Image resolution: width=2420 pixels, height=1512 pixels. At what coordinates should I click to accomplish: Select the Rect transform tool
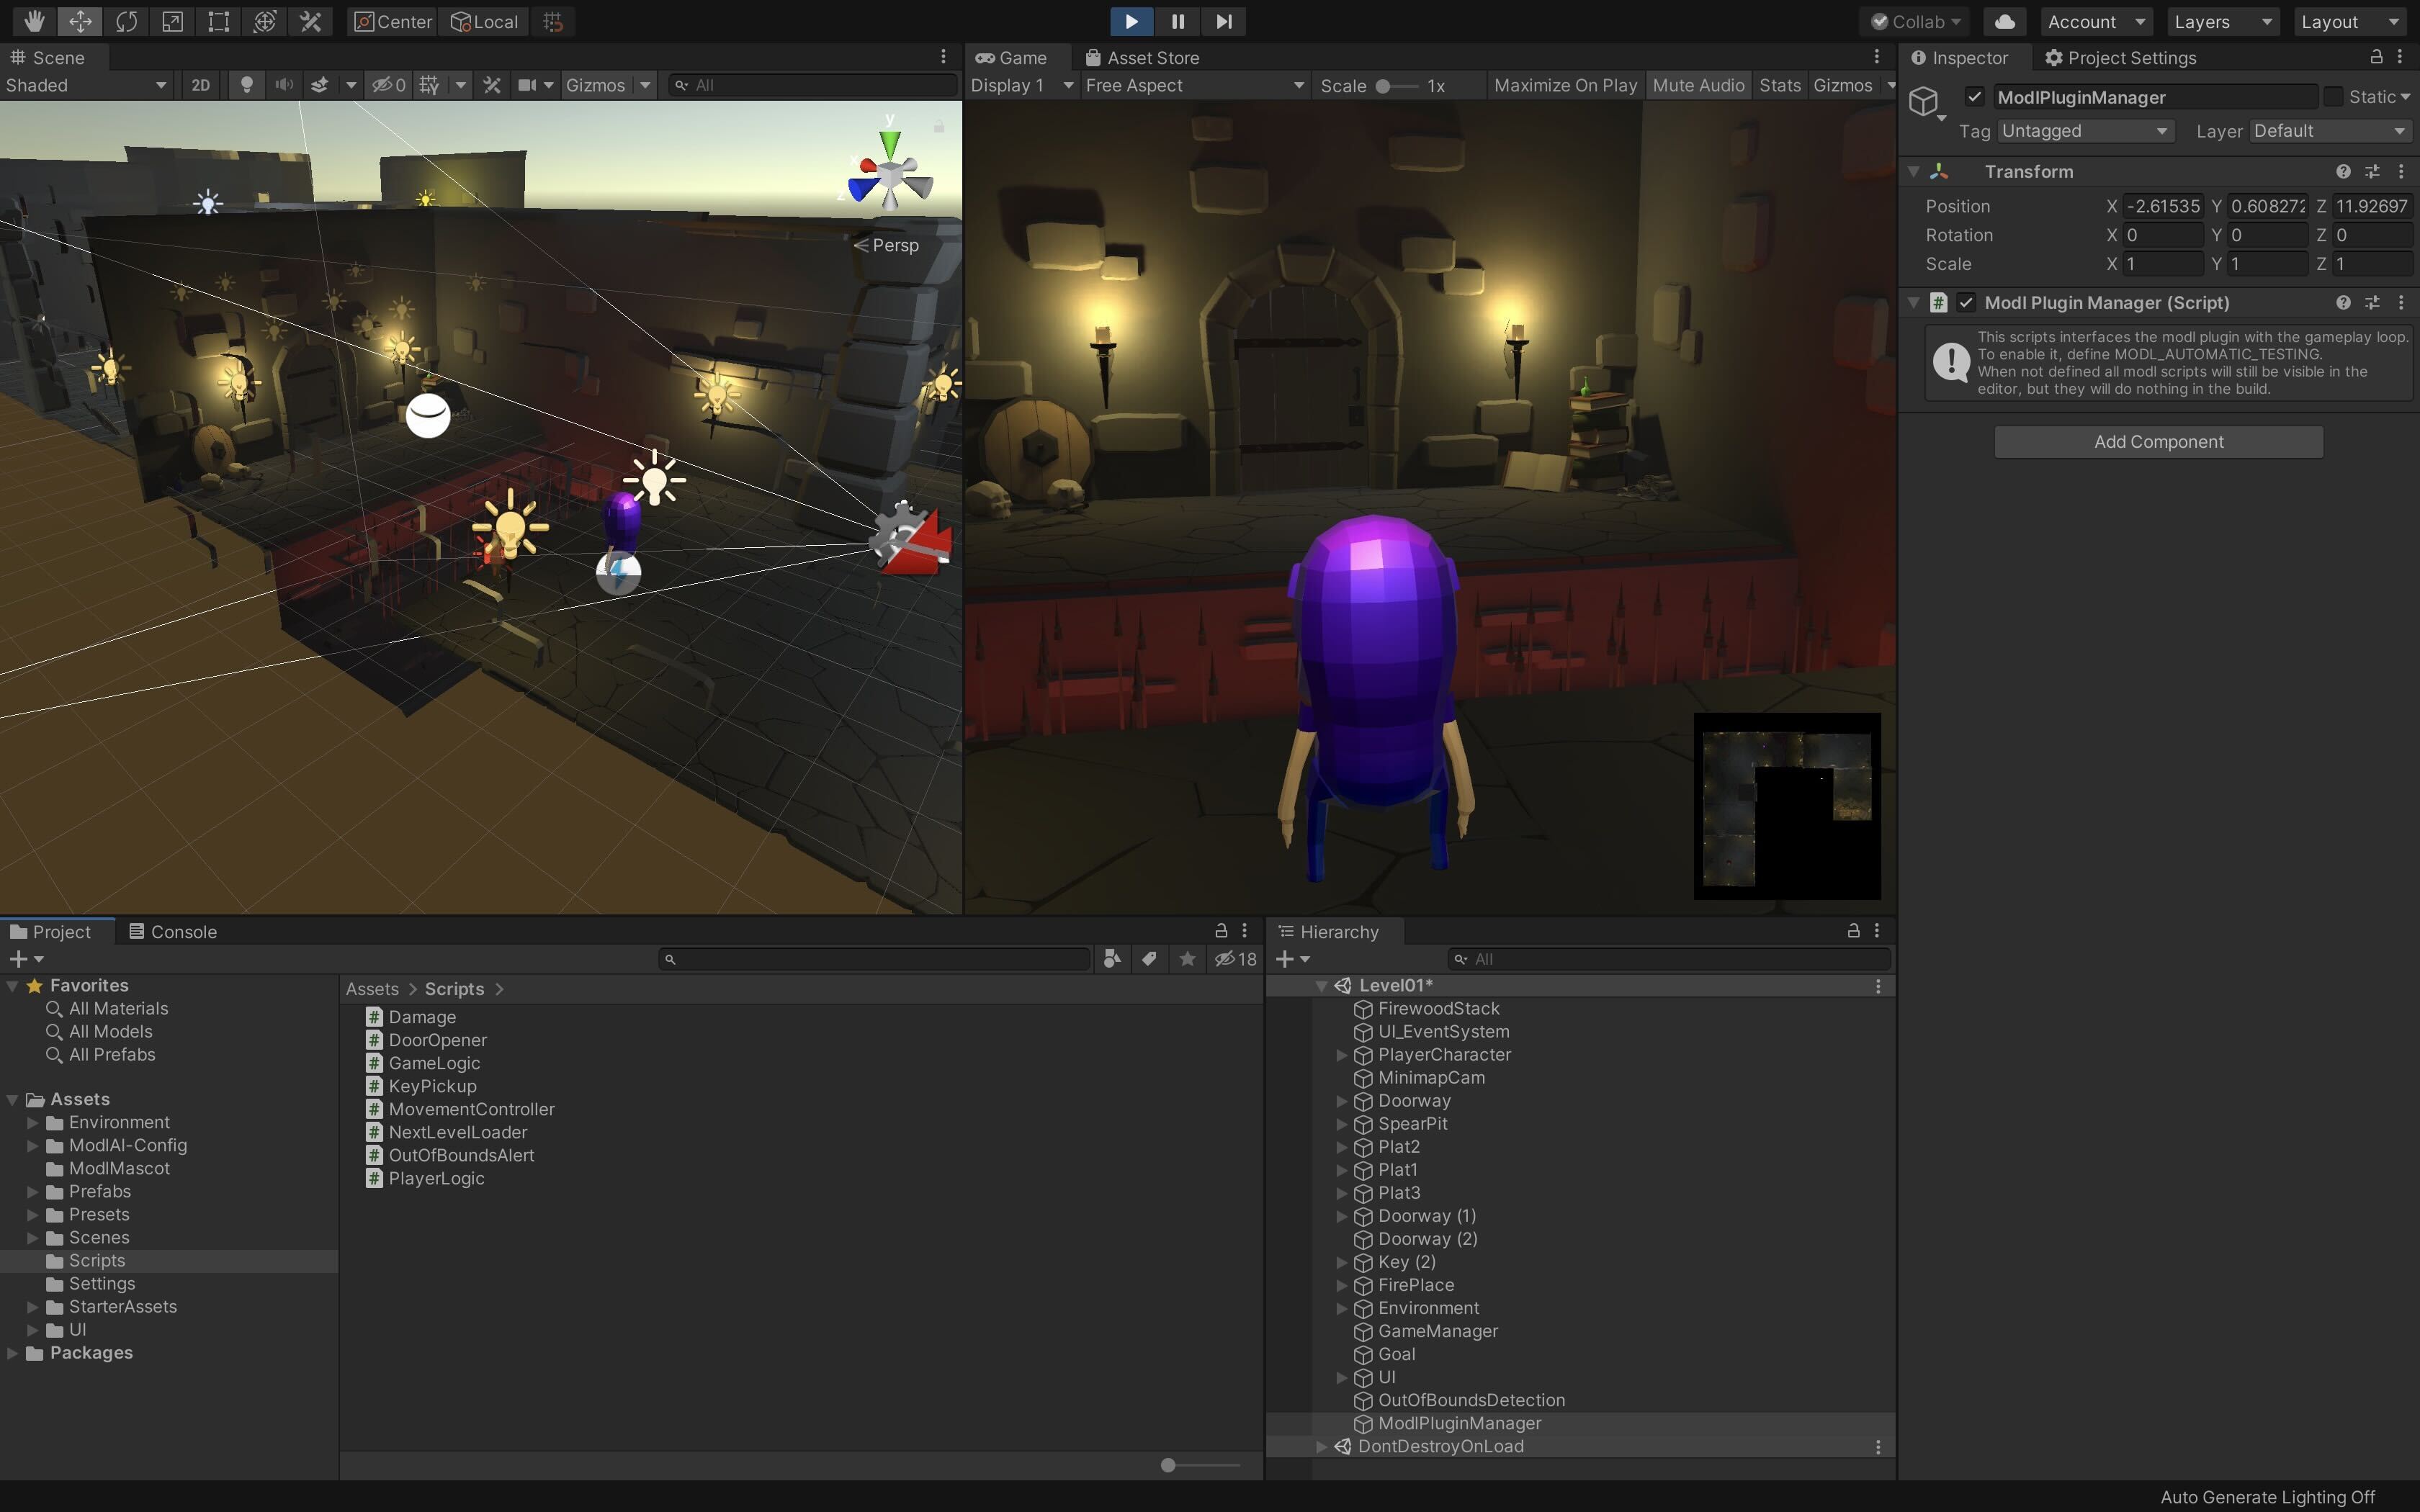coord(218,21)
